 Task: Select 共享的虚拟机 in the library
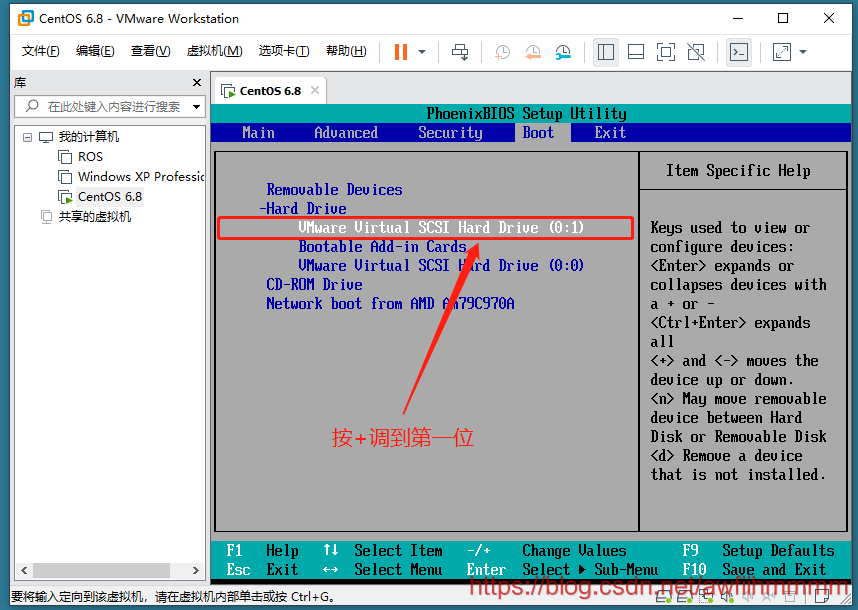(95, 217)
